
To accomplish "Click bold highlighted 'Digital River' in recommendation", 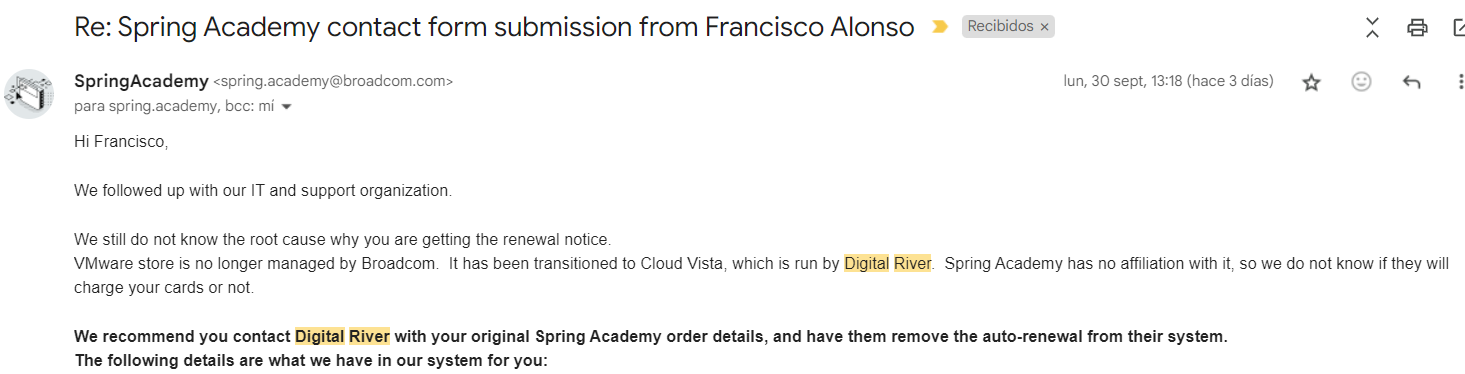I will (x=342, y=337).
